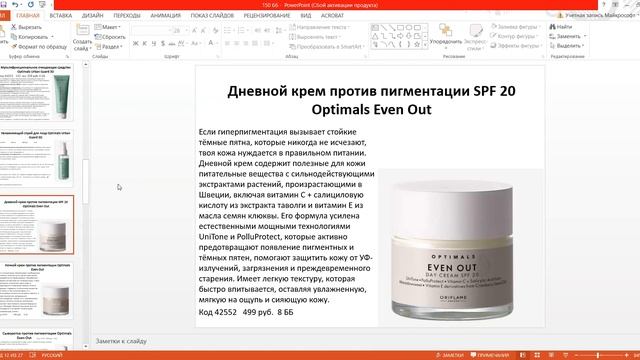Viewport: 640px width, 360px height.
Task: Select the night cream Even Out slide thumbnail
Action: pyautogui.click(x=37, y=290)
